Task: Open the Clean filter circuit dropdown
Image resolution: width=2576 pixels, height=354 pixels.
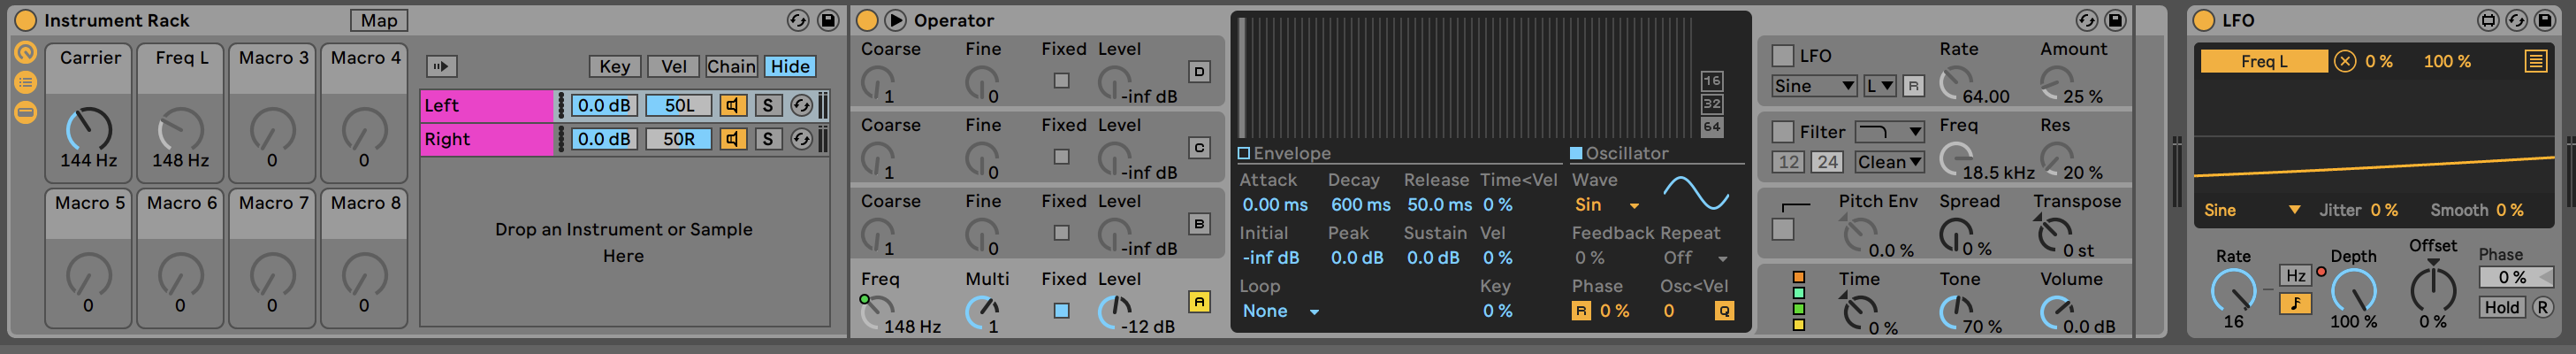Action: (1889, 162)
